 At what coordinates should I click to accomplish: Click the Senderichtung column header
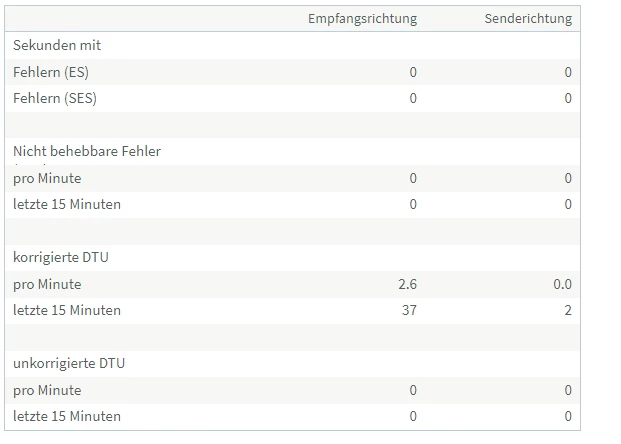pyautogui.click(x=528, y=19)
